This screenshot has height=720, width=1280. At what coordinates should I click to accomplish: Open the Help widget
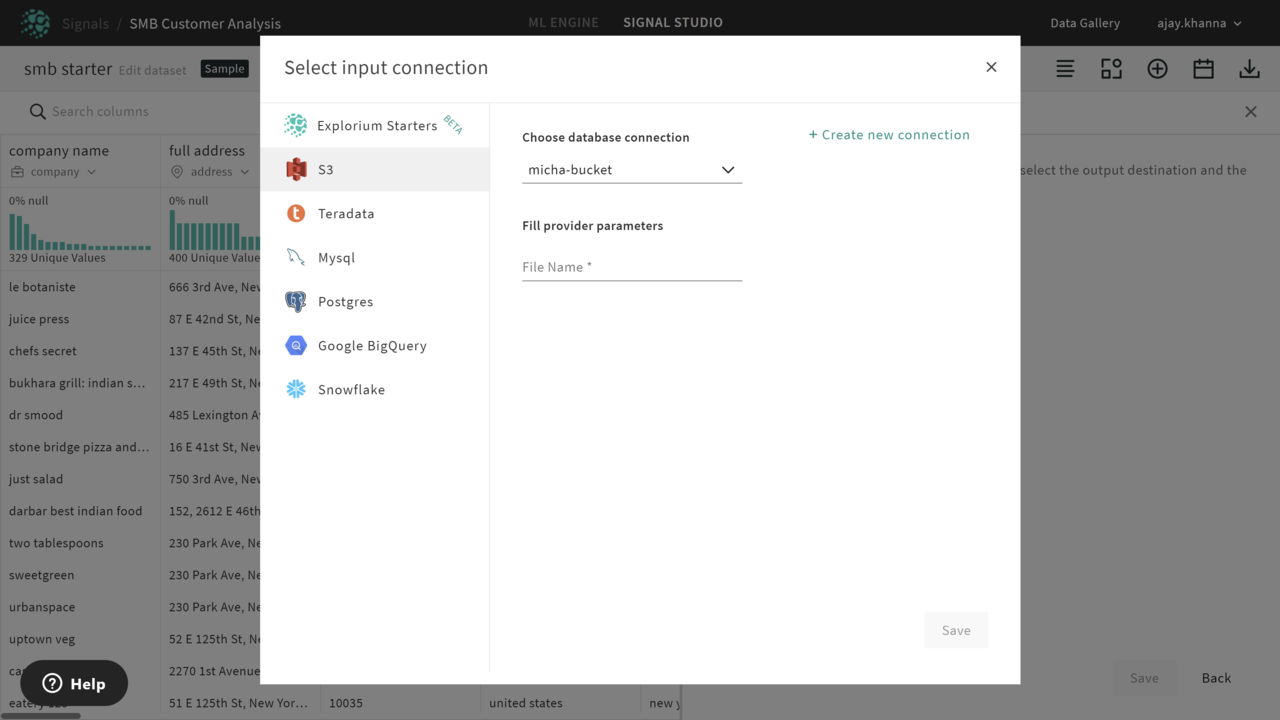coord(74,684)
